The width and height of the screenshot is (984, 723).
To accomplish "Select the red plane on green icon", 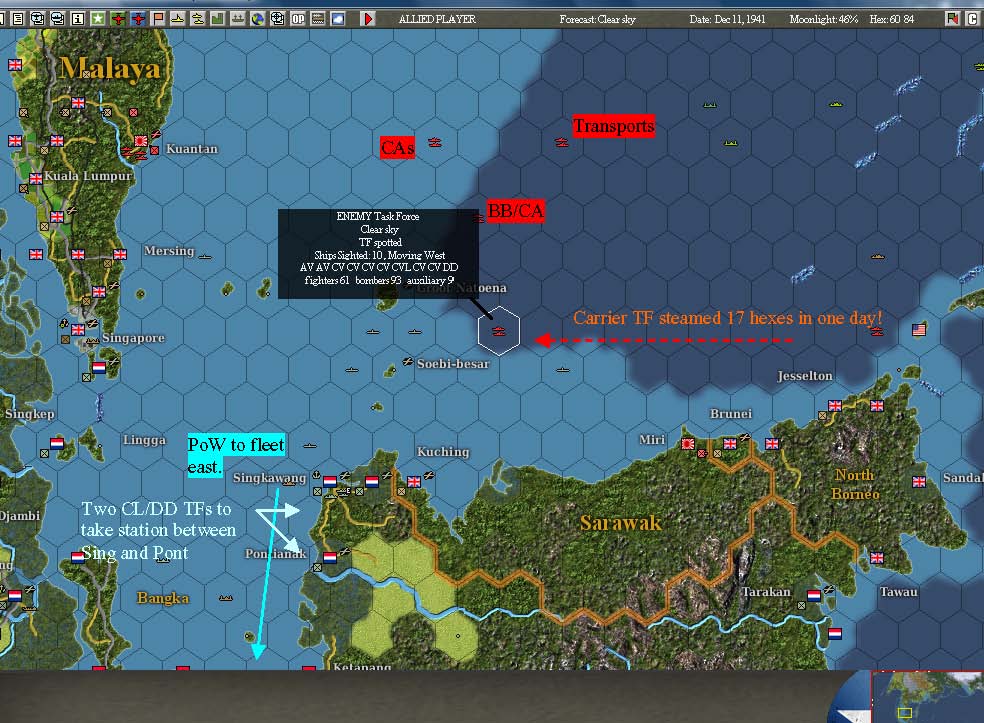I will pyautogui.click(x=118, y=19).
